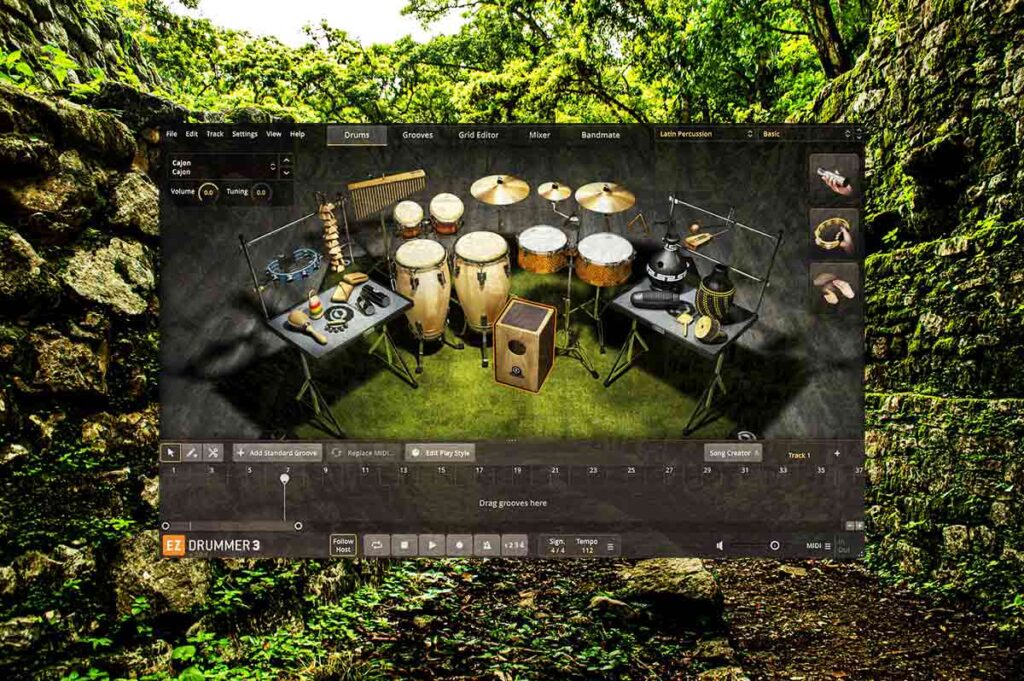The height and width of the screenshot is (681, 1024).
Task: Click the chimes bar instrument
Action: tap(387, 193)
